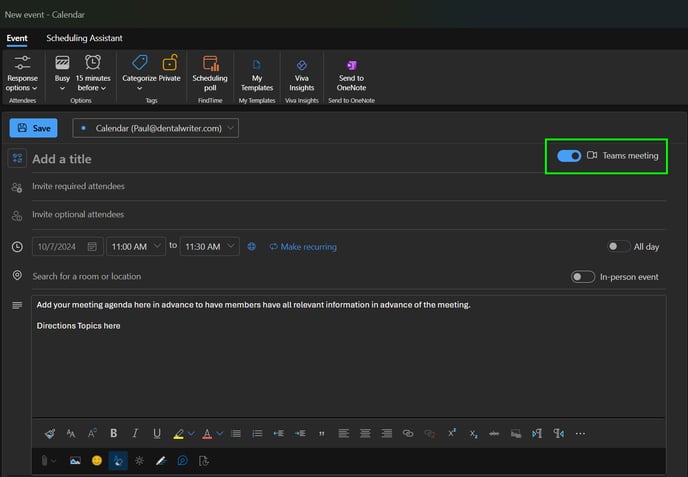Open the Busy status dropdown

coord(62,73)
